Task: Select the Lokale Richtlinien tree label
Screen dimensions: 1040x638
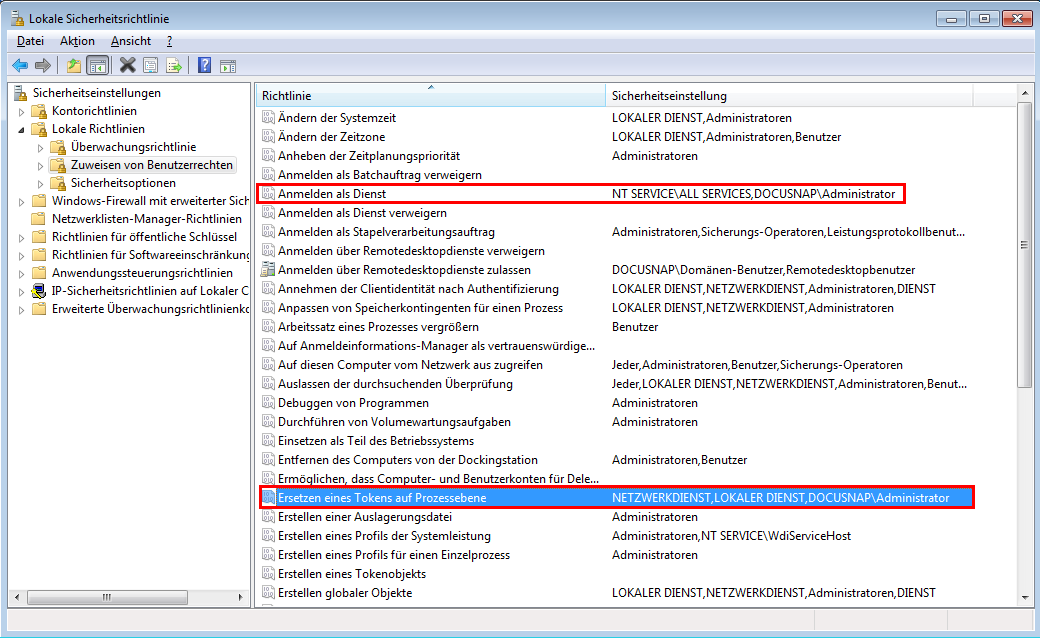Action: point(98,129)
